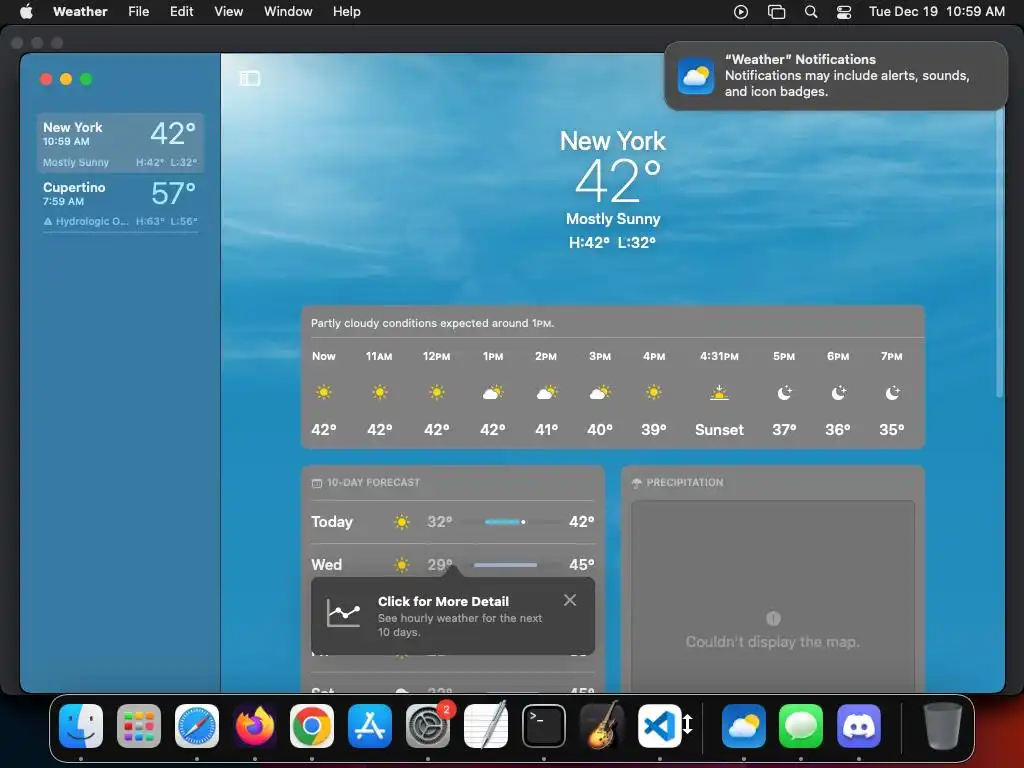
Task: Click the Today forecast row sun icon
Action: [x=402, y=522]
